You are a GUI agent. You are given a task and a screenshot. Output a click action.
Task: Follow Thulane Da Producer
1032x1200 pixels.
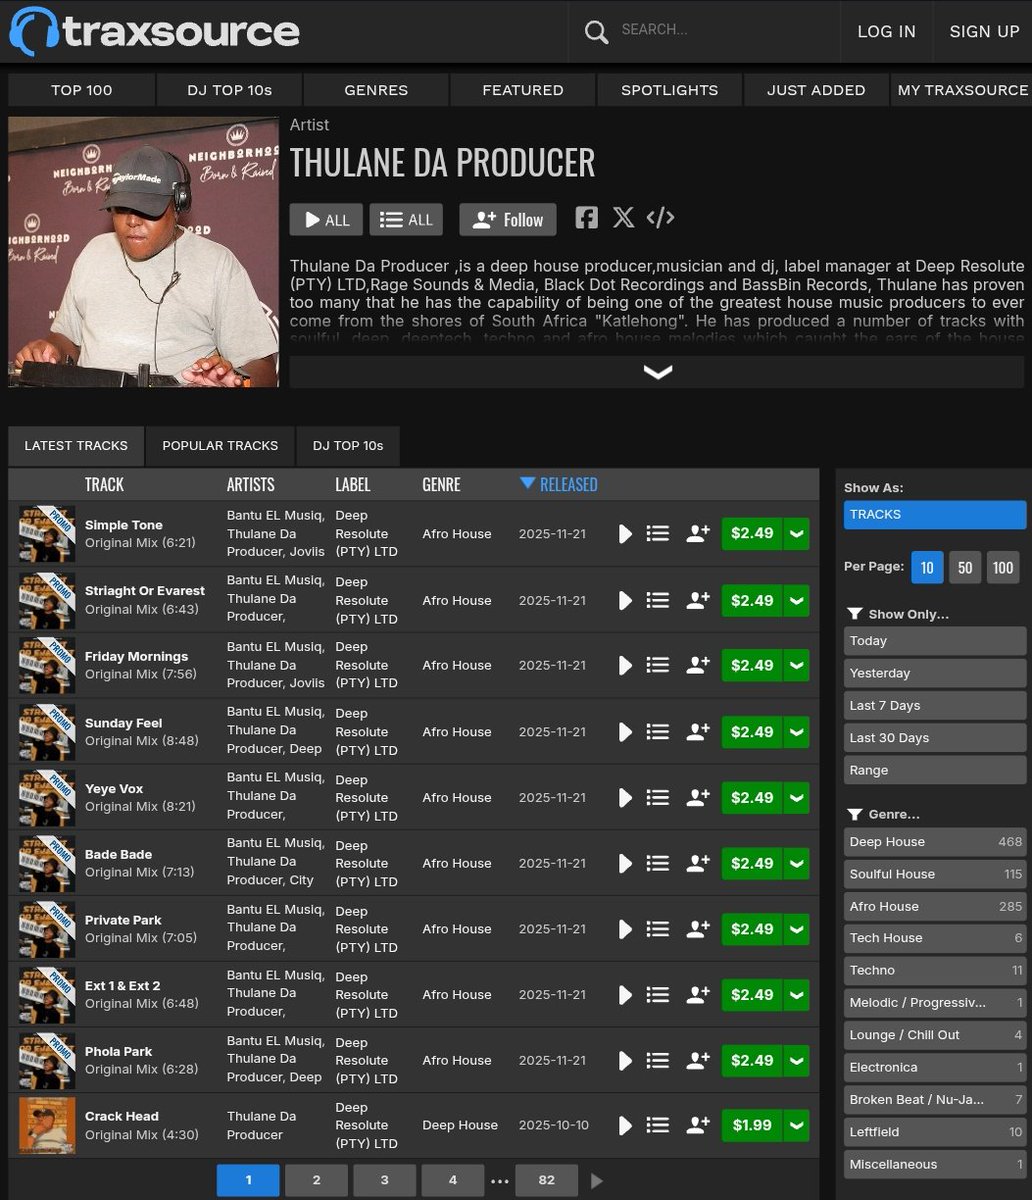pyautogui.click(x=507, y=220)
